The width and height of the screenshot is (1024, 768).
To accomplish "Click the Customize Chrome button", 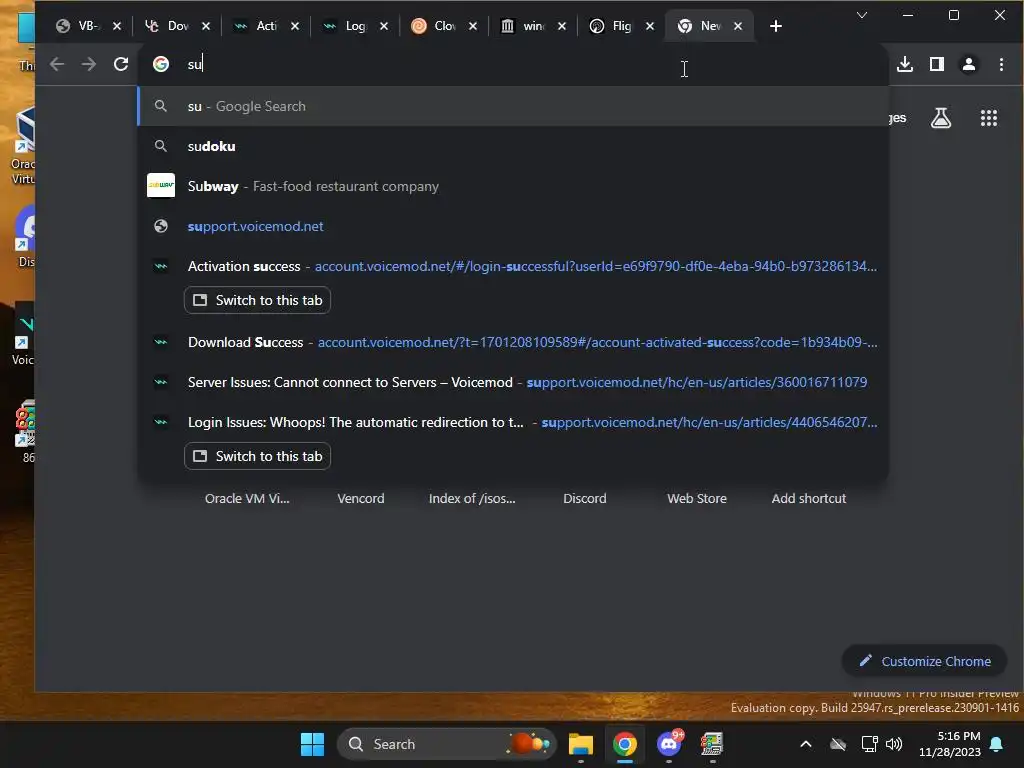I will click(x=924, y=661).
